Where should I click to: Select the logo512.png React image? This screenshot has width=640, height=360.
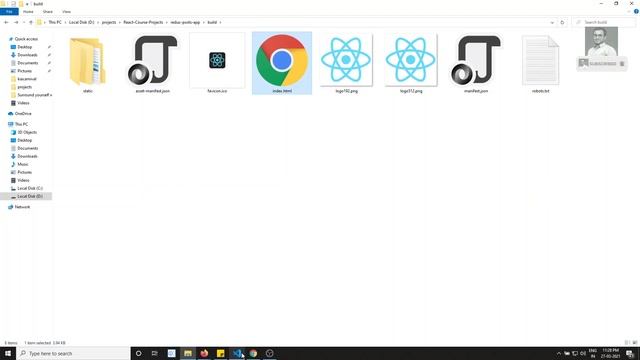(x=411, y=64)
